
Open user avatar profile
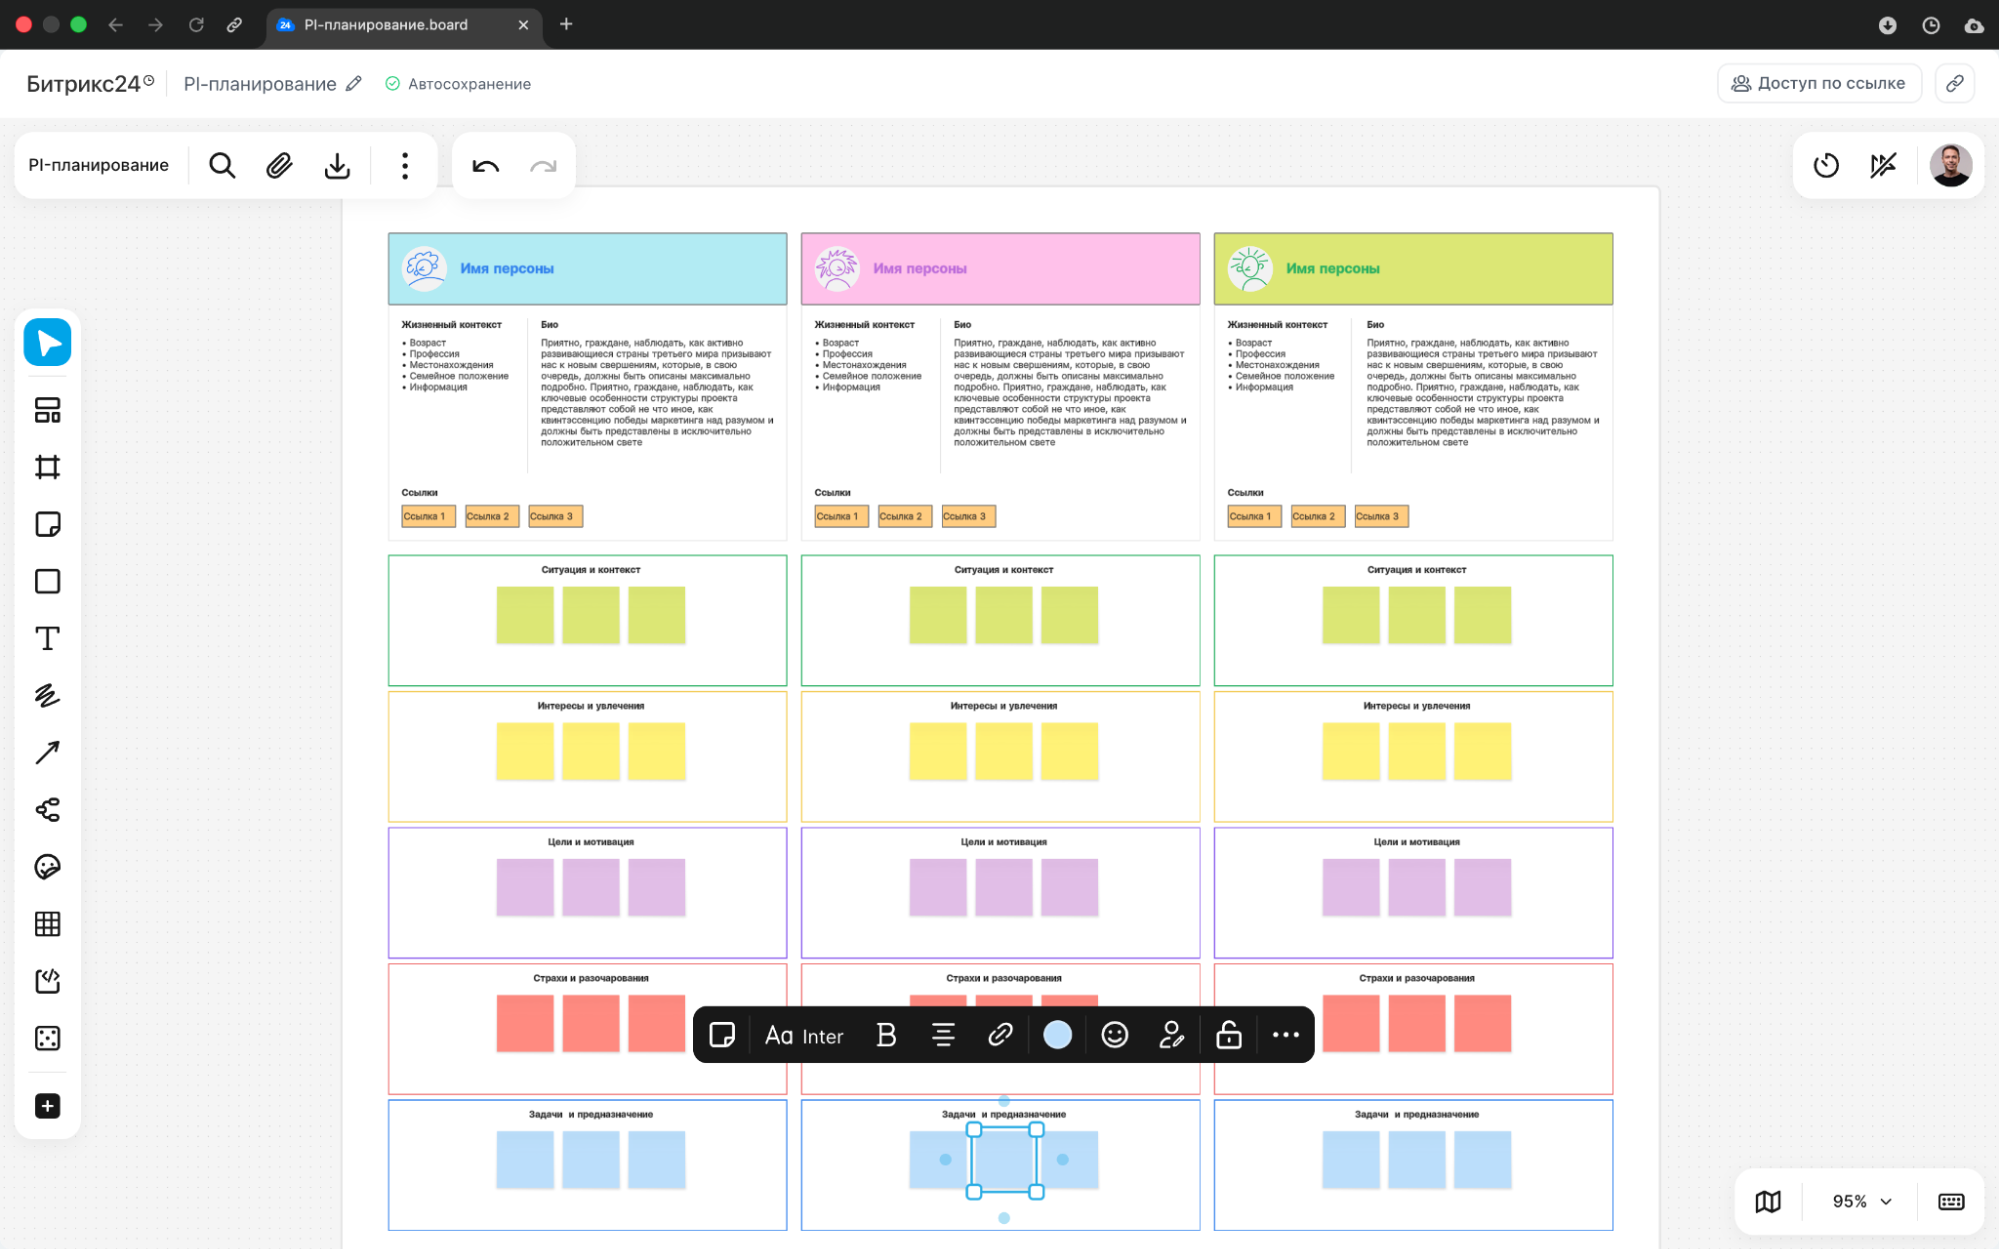1950,165
